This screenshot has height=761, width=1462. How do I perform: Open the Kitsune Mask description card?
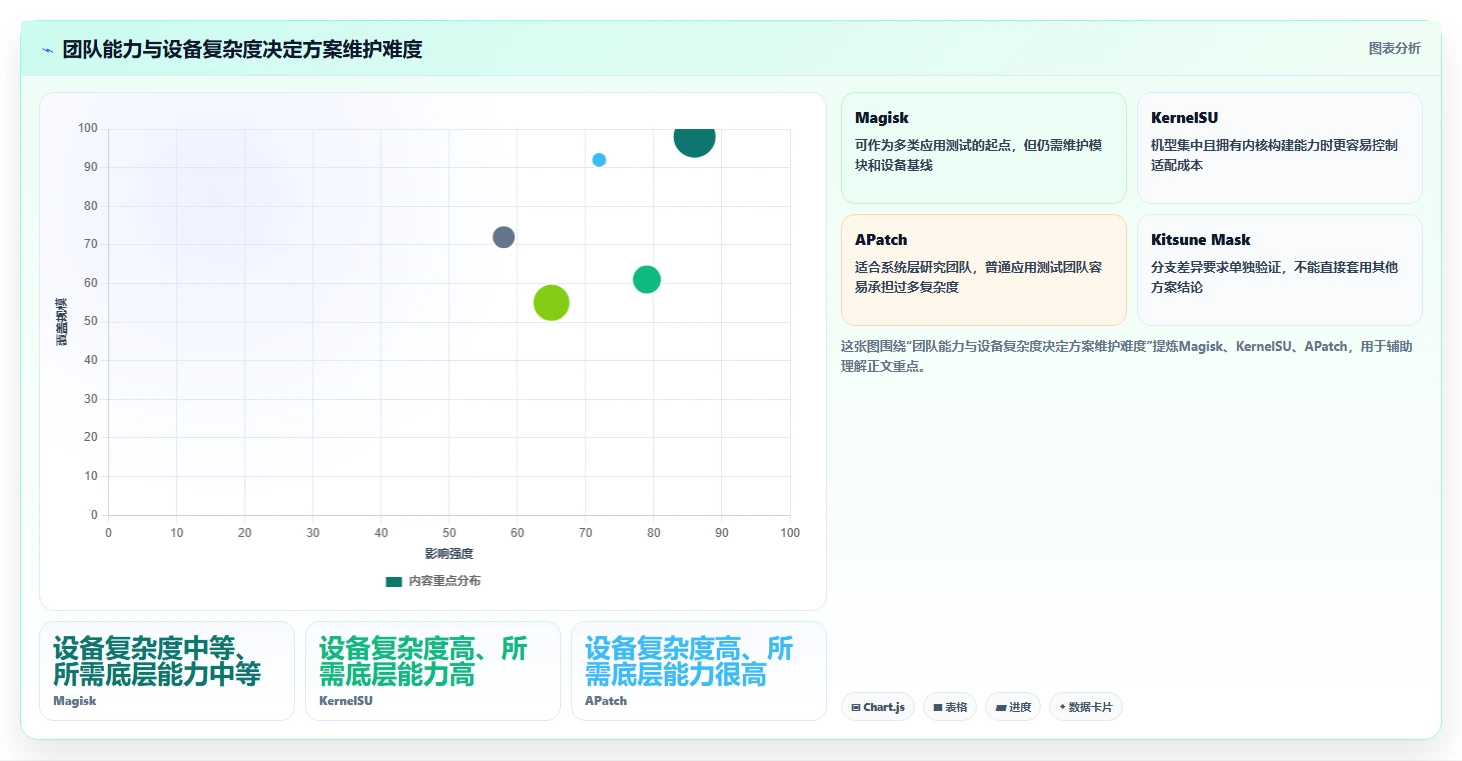click(1280, 270)
